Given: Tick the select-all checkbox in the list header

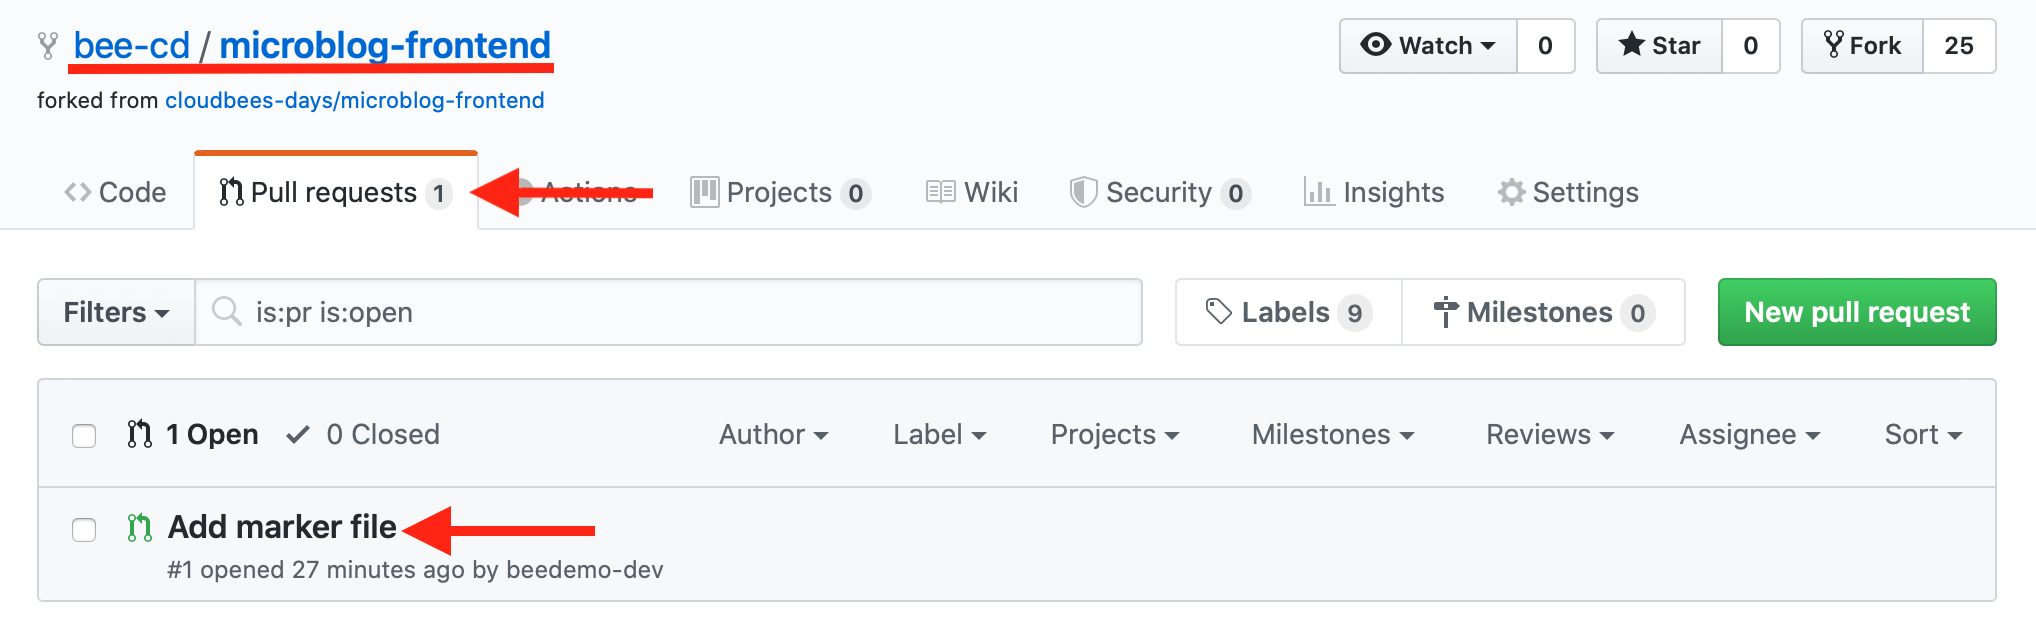Looking at the screenshot, I should (x=84, y=435).
